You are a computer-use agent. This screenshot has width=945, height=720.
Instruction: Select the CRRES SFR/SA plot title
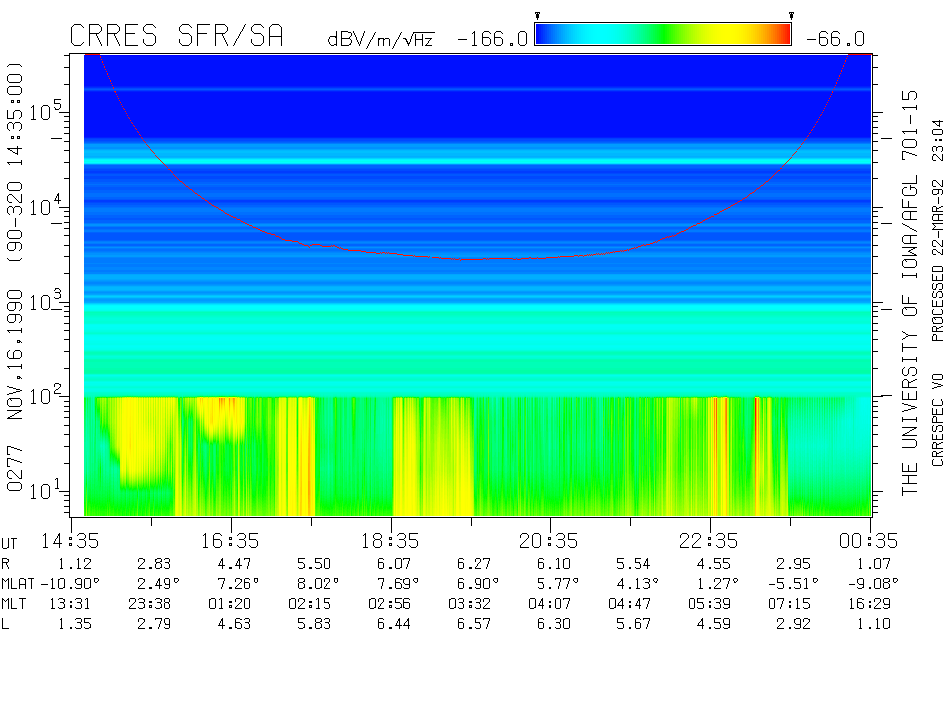tap(176, 37)
